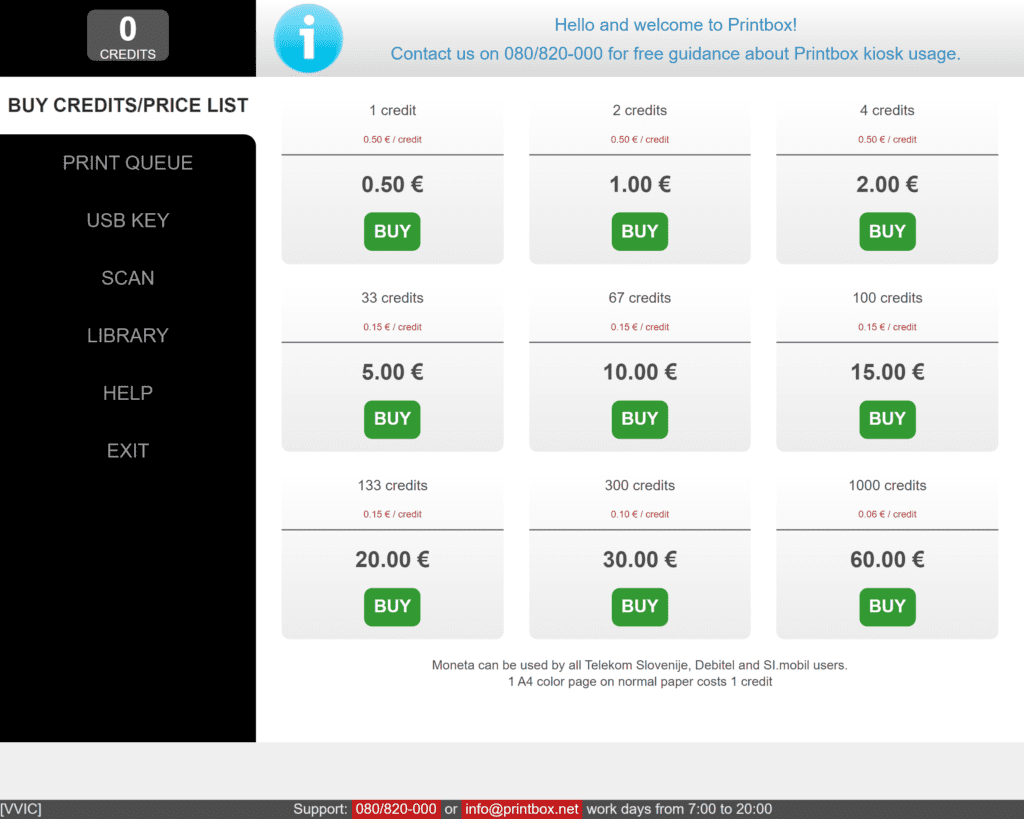The width and height of the screenshot is (1024, 819).
Task: Buy 100 credits for 15.00 €
Action: (x=887, y=419)
